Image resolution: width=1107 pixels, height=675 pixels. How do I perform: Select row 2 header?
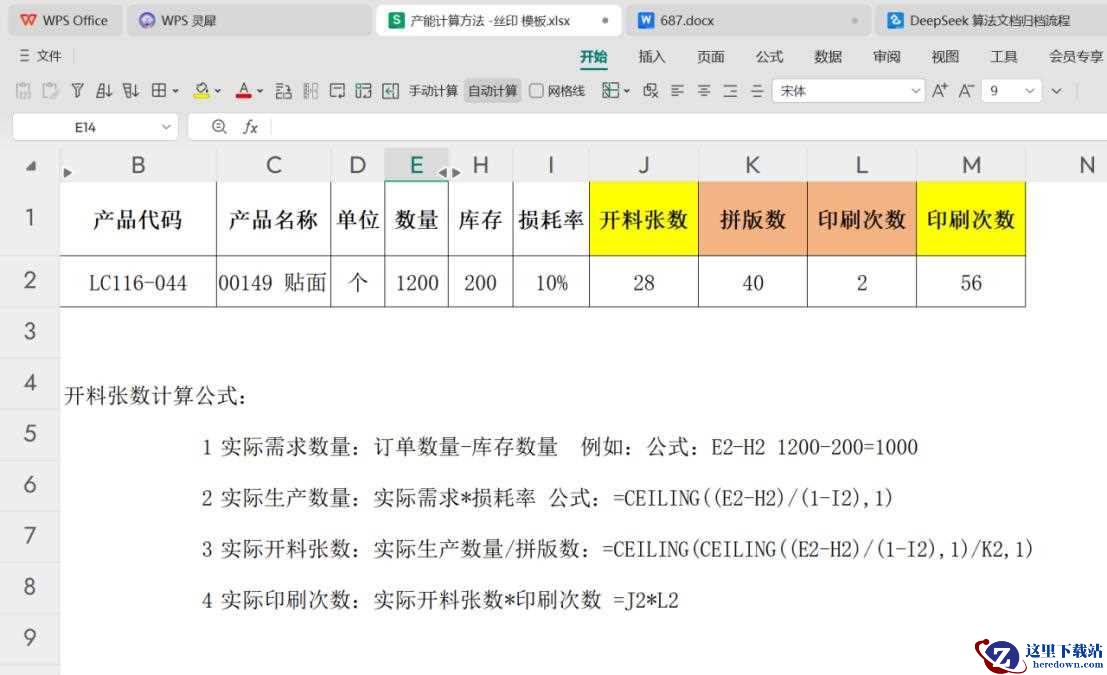[x=30, y=280]
